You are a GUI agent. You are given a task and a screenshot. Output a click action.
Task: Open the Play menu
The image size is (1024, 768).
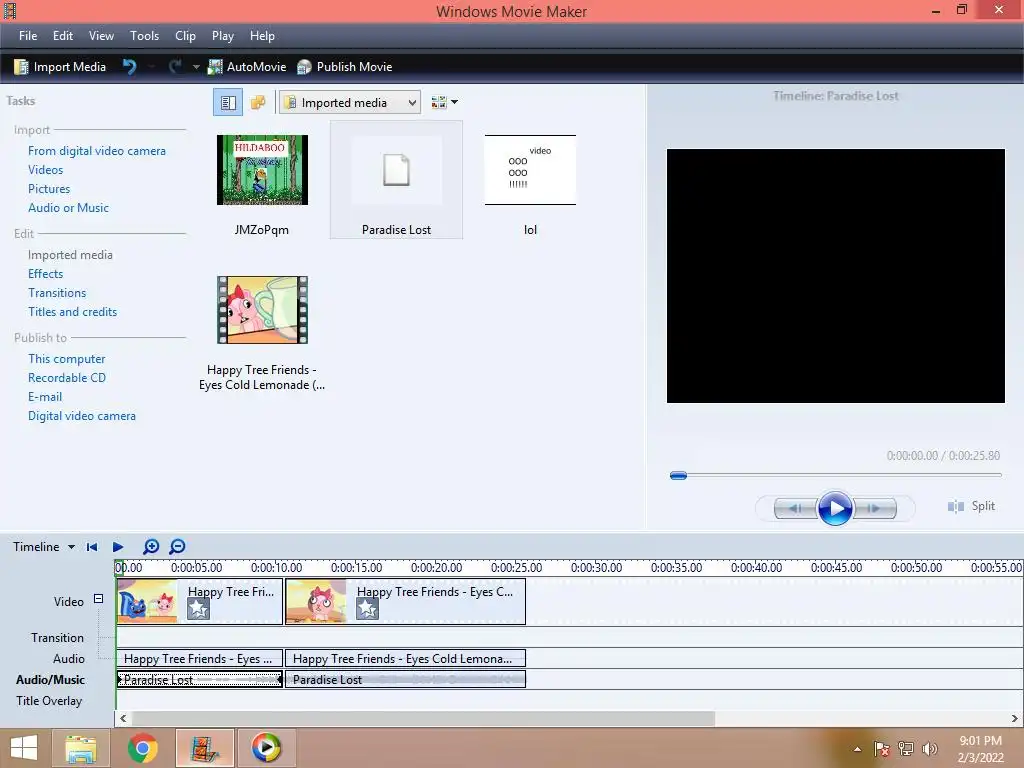[x=223, y=36]
